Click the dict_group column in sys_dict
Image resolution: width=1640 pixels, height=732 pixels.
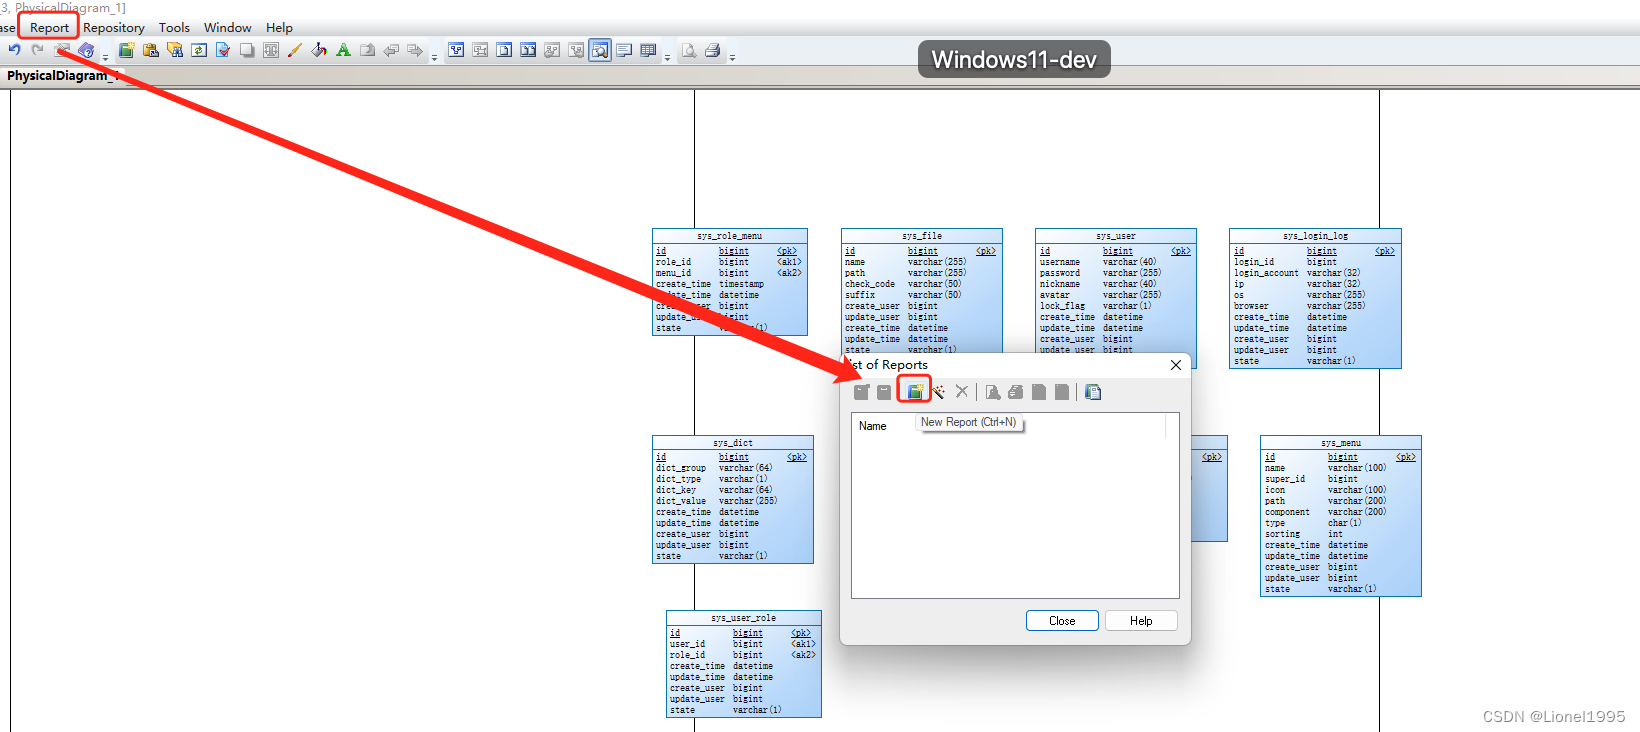(681, 468)
